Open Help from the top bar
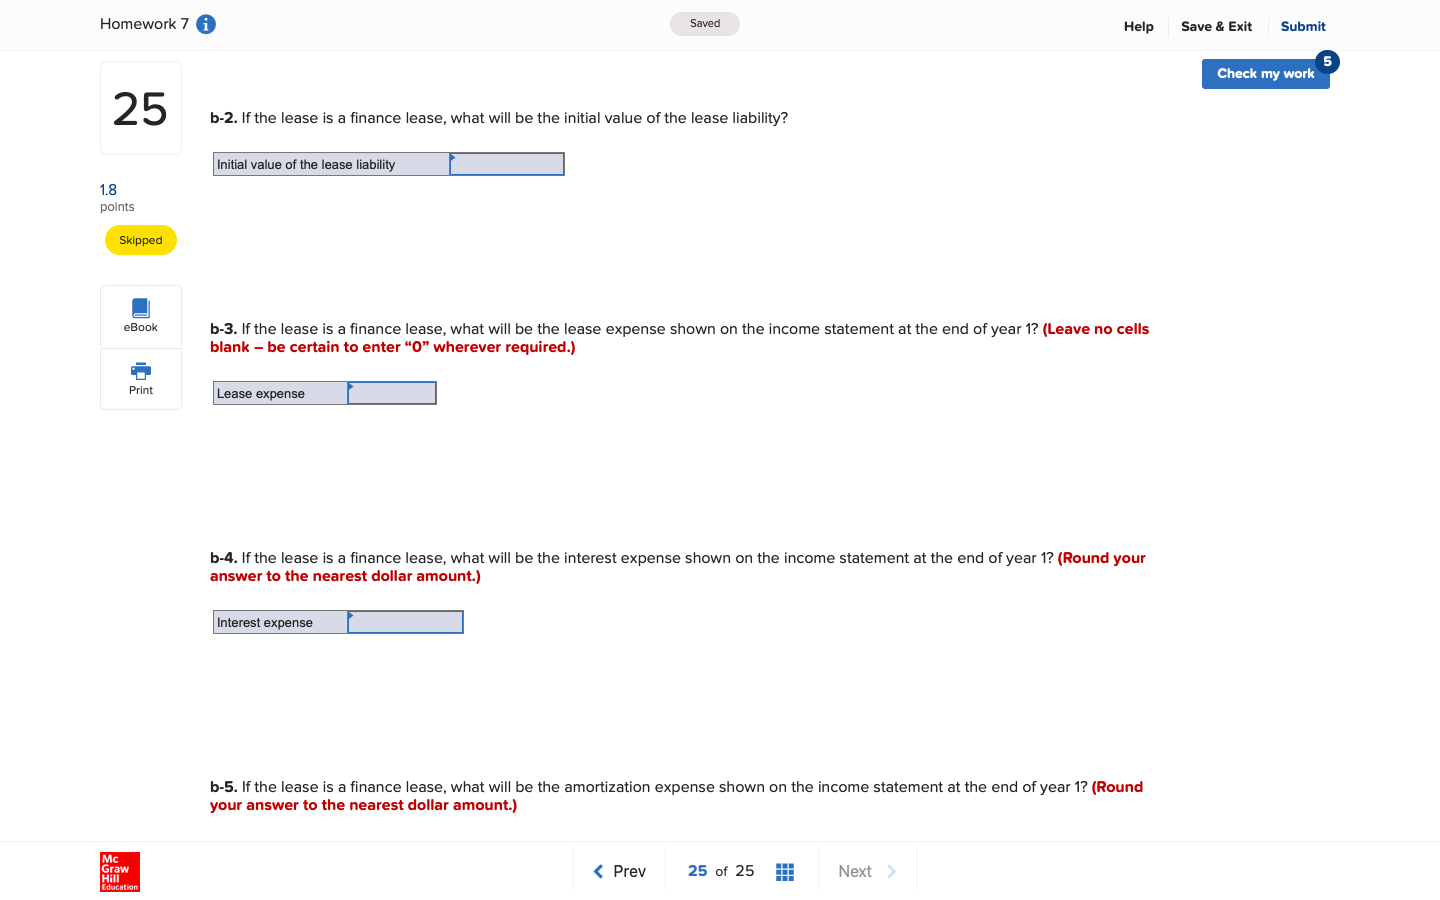The height and width of the screenshot is (900, 1440). click(1138, 26)
